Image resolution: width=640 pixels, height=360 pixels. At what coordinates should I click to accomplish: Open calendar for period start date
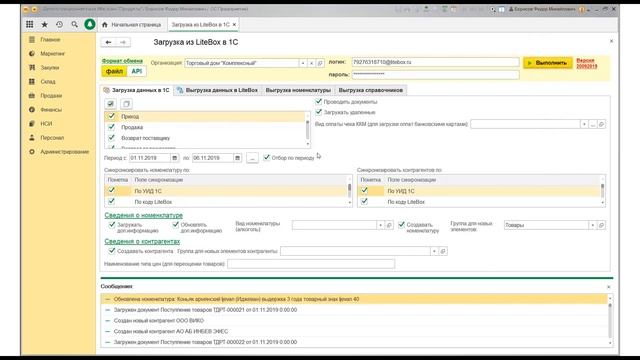tap(175, 158)
